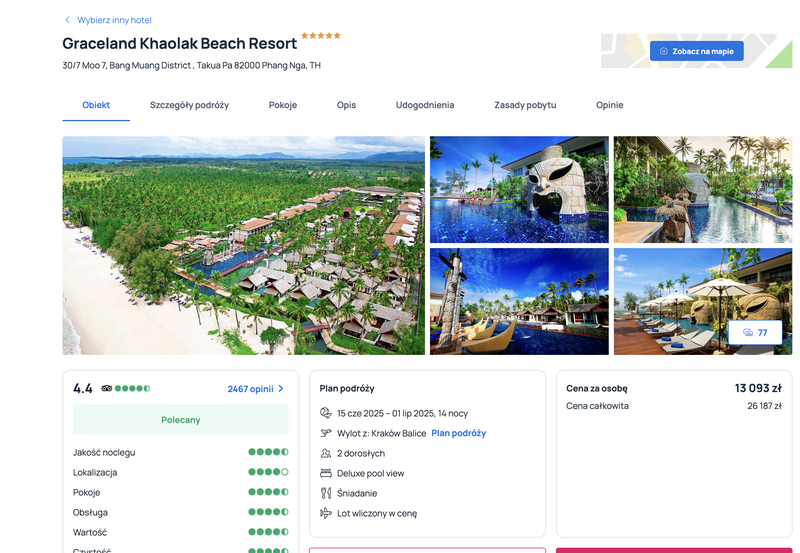Click the bed icon by Deluxe pool view
The width and height of the screenshot is (800, 553).
[x=326, y=473]
